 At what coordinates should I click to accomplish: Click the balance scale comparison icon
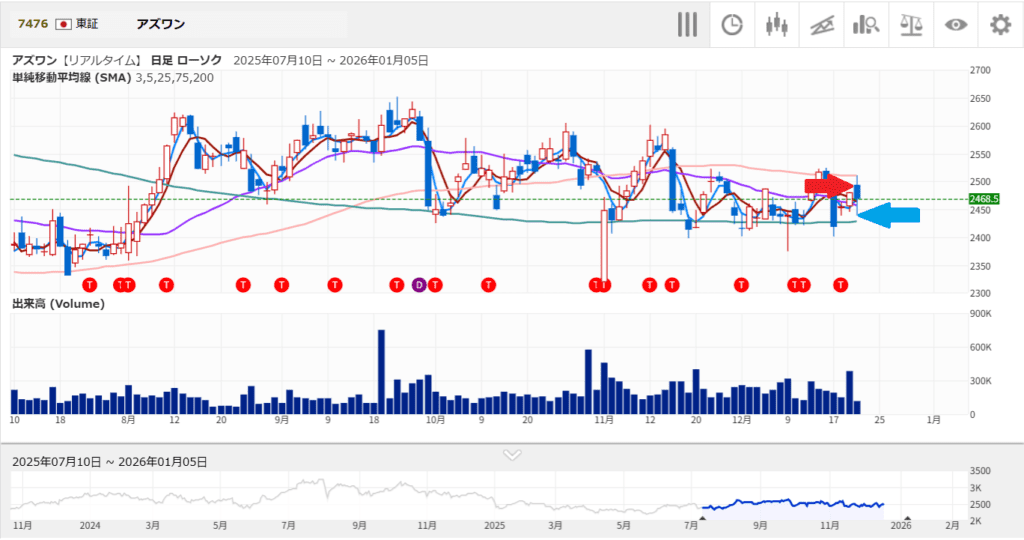point(911,25)
